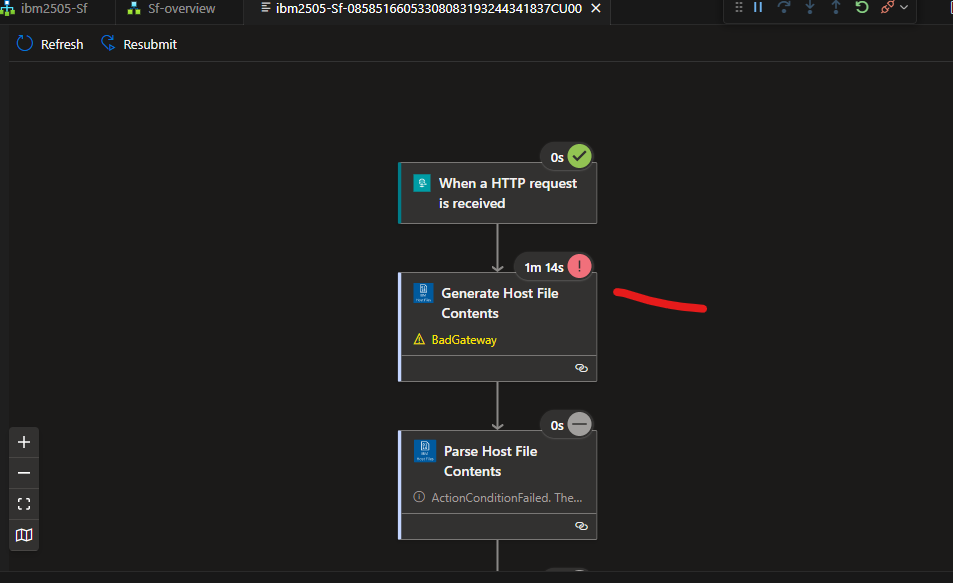Image resolution: width=953 pixels, height=583 pixels.
Task: Zoom out of the workflow canvas
Action: coord(23,472)
